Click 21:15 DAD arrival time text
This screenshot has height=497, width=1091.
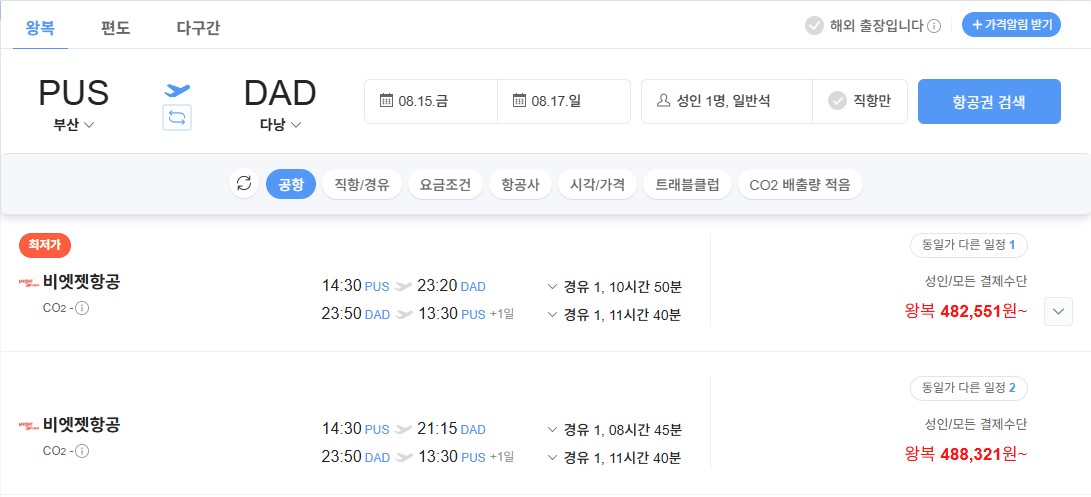pyautogui.click(x=452, y=429)
